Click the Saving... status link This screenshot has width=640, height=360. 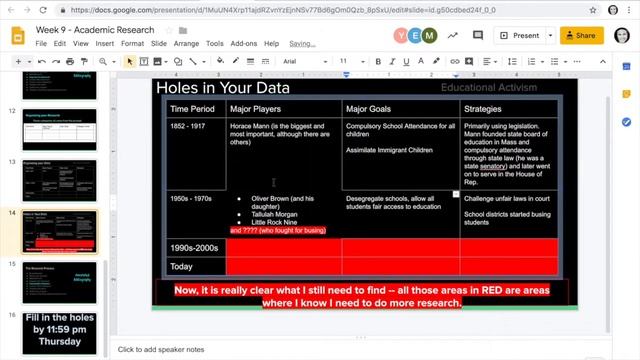[x=302, y=44]
